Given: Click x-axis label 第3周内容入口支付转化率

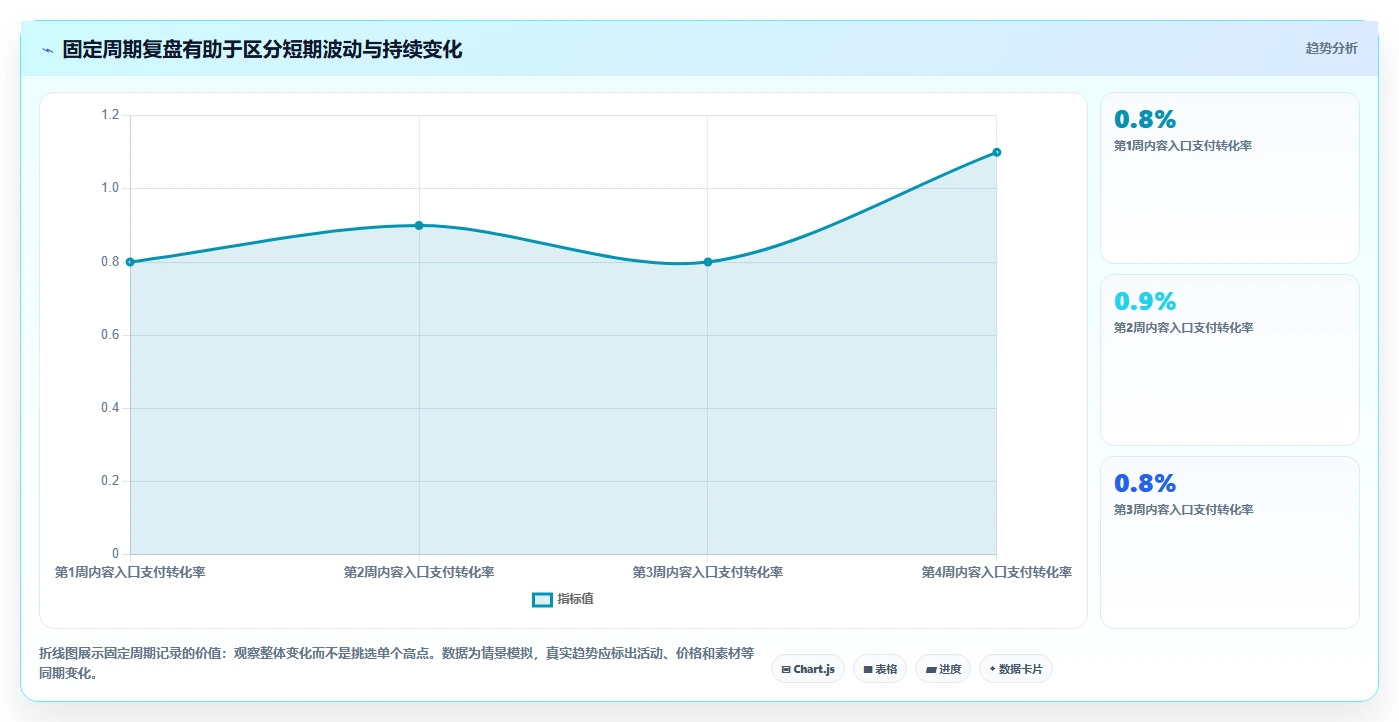Looking at the screenshot, I should click(x=708, y=572).
